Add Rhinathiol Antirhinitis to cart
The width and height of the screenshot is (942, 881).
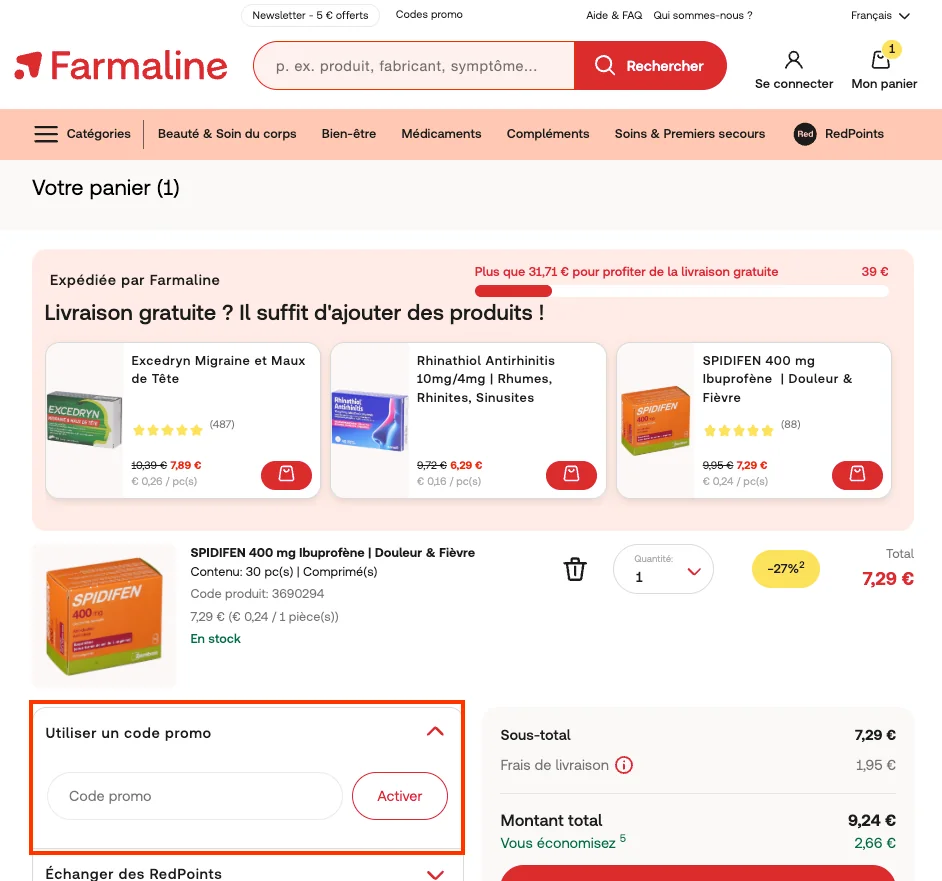[x=571, y=475]
